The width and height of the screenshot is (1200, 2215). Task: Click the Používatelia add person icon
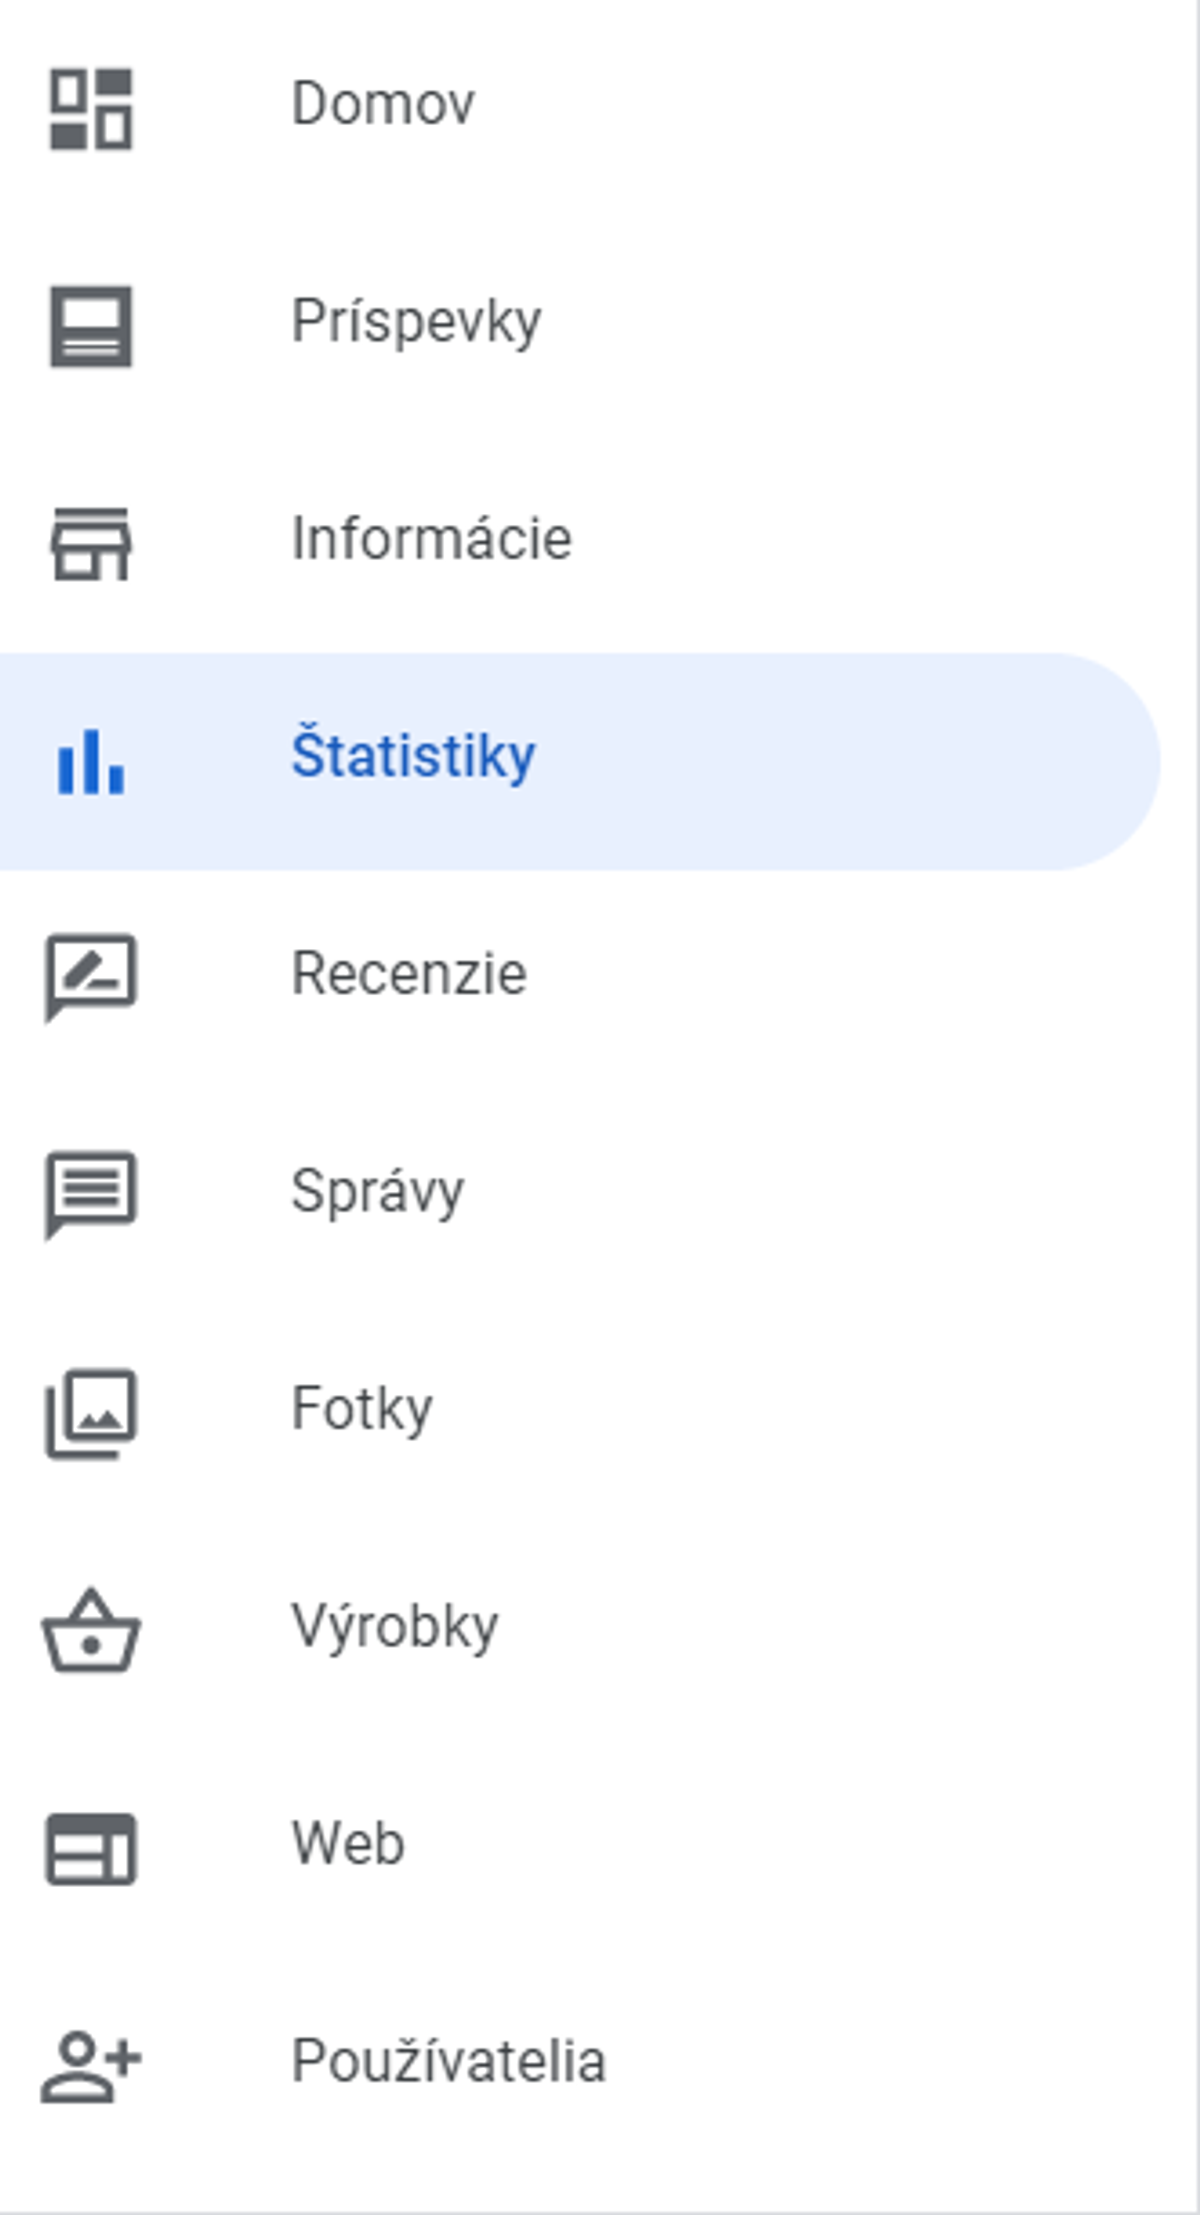tap(91, 2065)
